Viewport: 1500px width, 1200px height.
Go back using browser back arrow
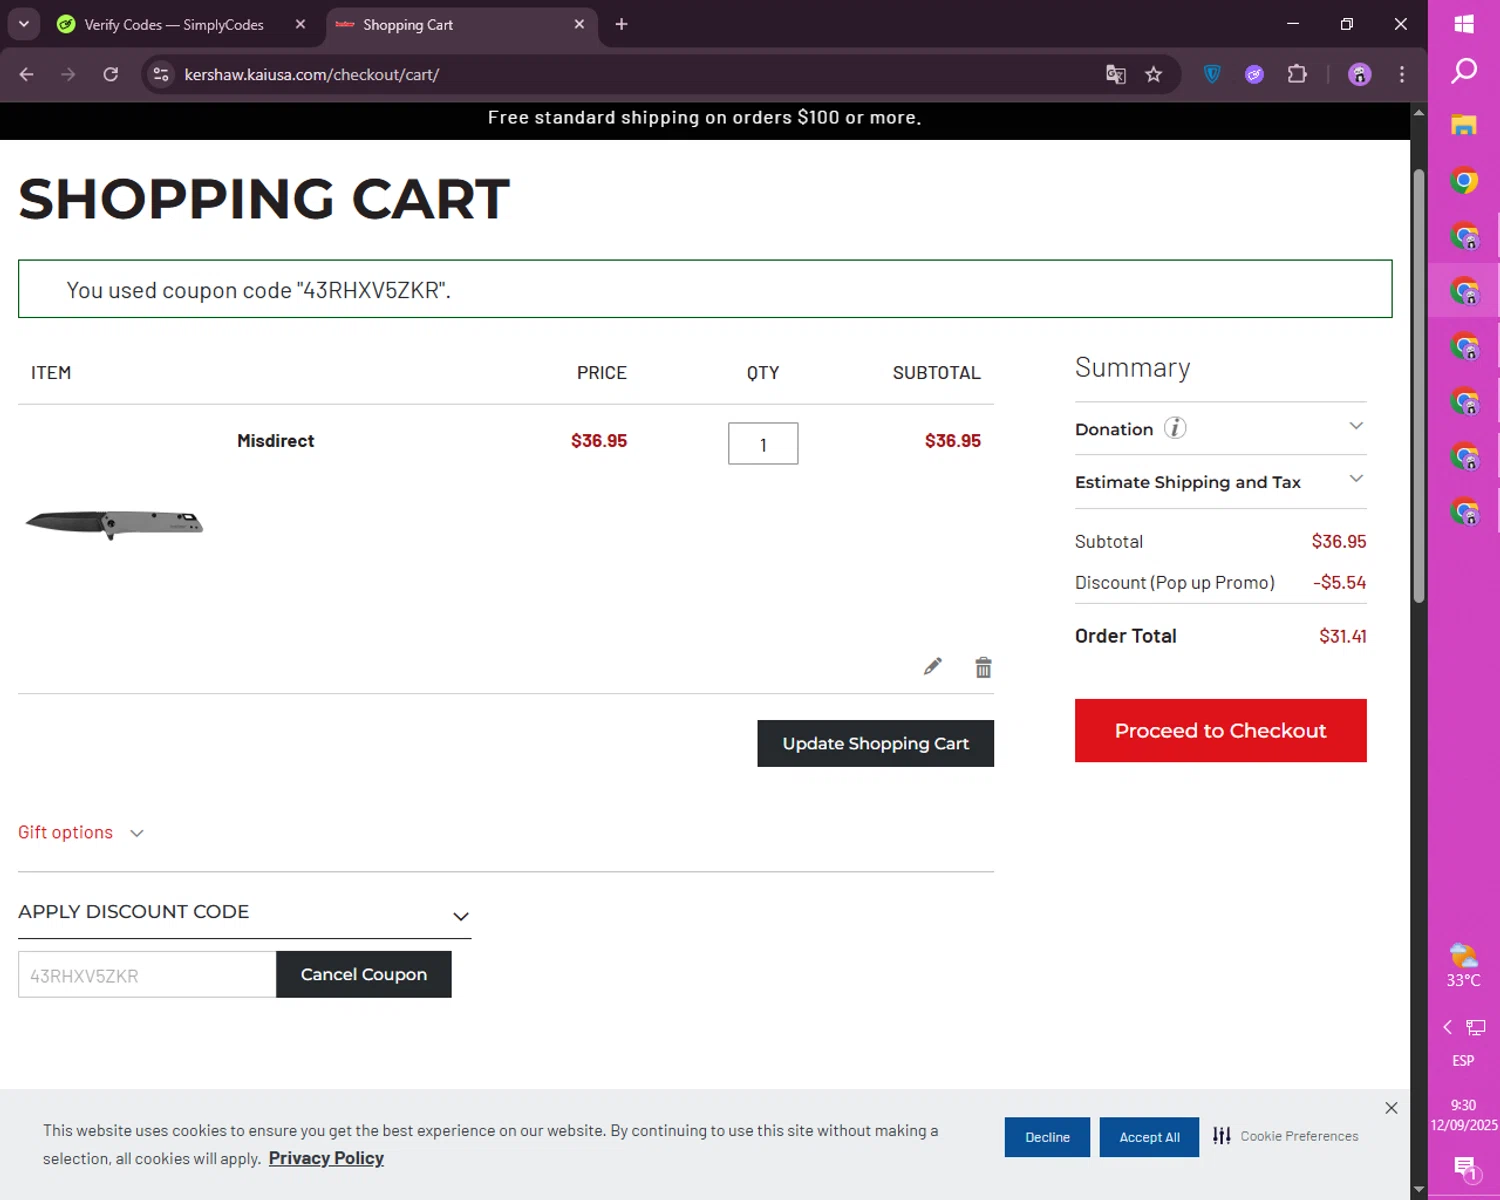(27, 74)
